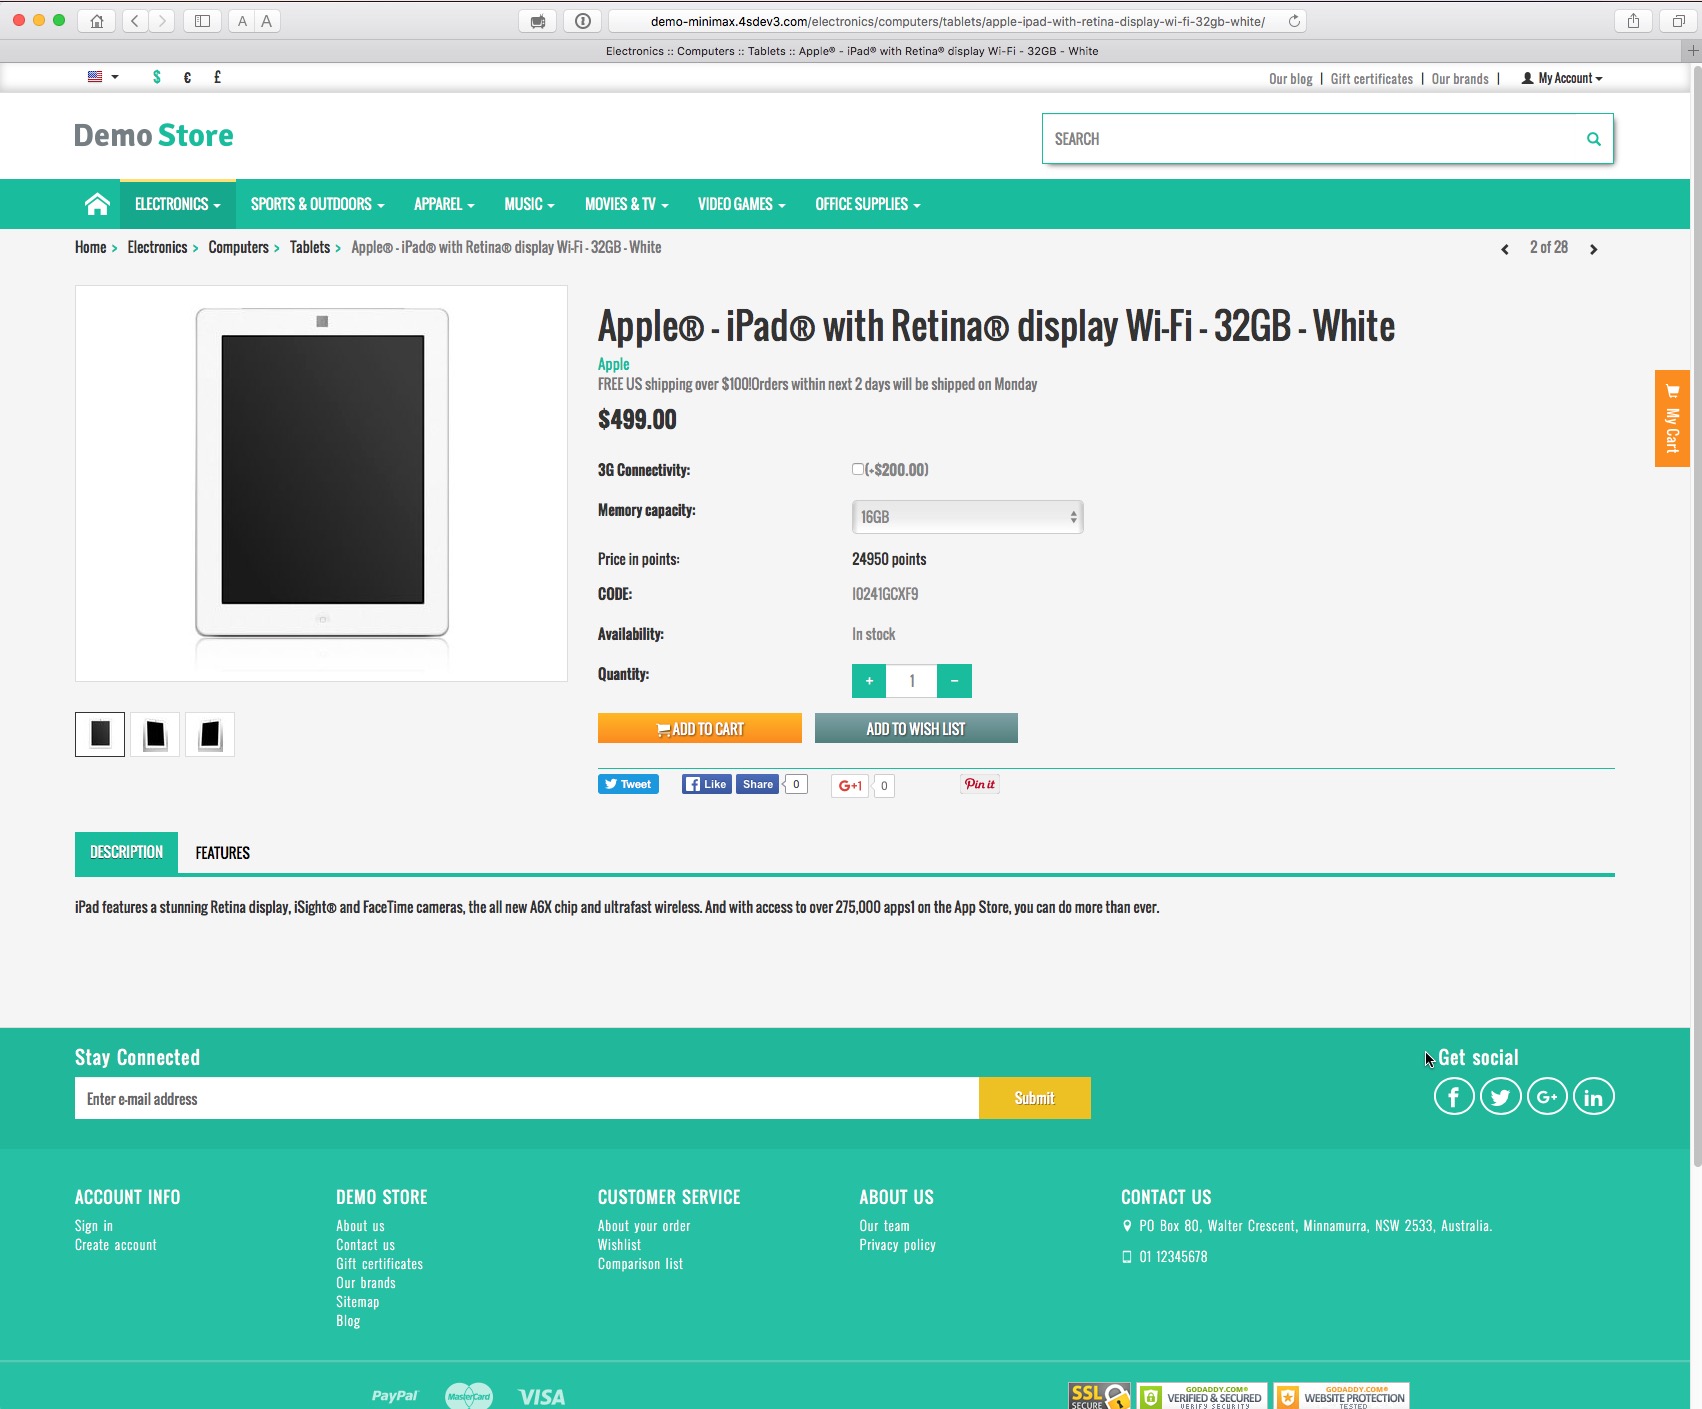Select second product thumbnail
This screenshot has height=1409, width=1702.
coord(155,734)
